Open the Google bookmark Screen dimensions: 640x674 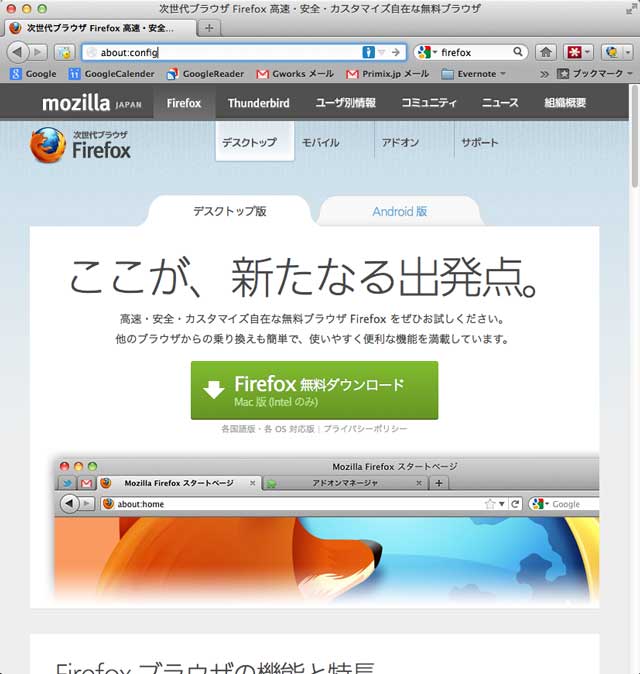click(x=34, y=74)
